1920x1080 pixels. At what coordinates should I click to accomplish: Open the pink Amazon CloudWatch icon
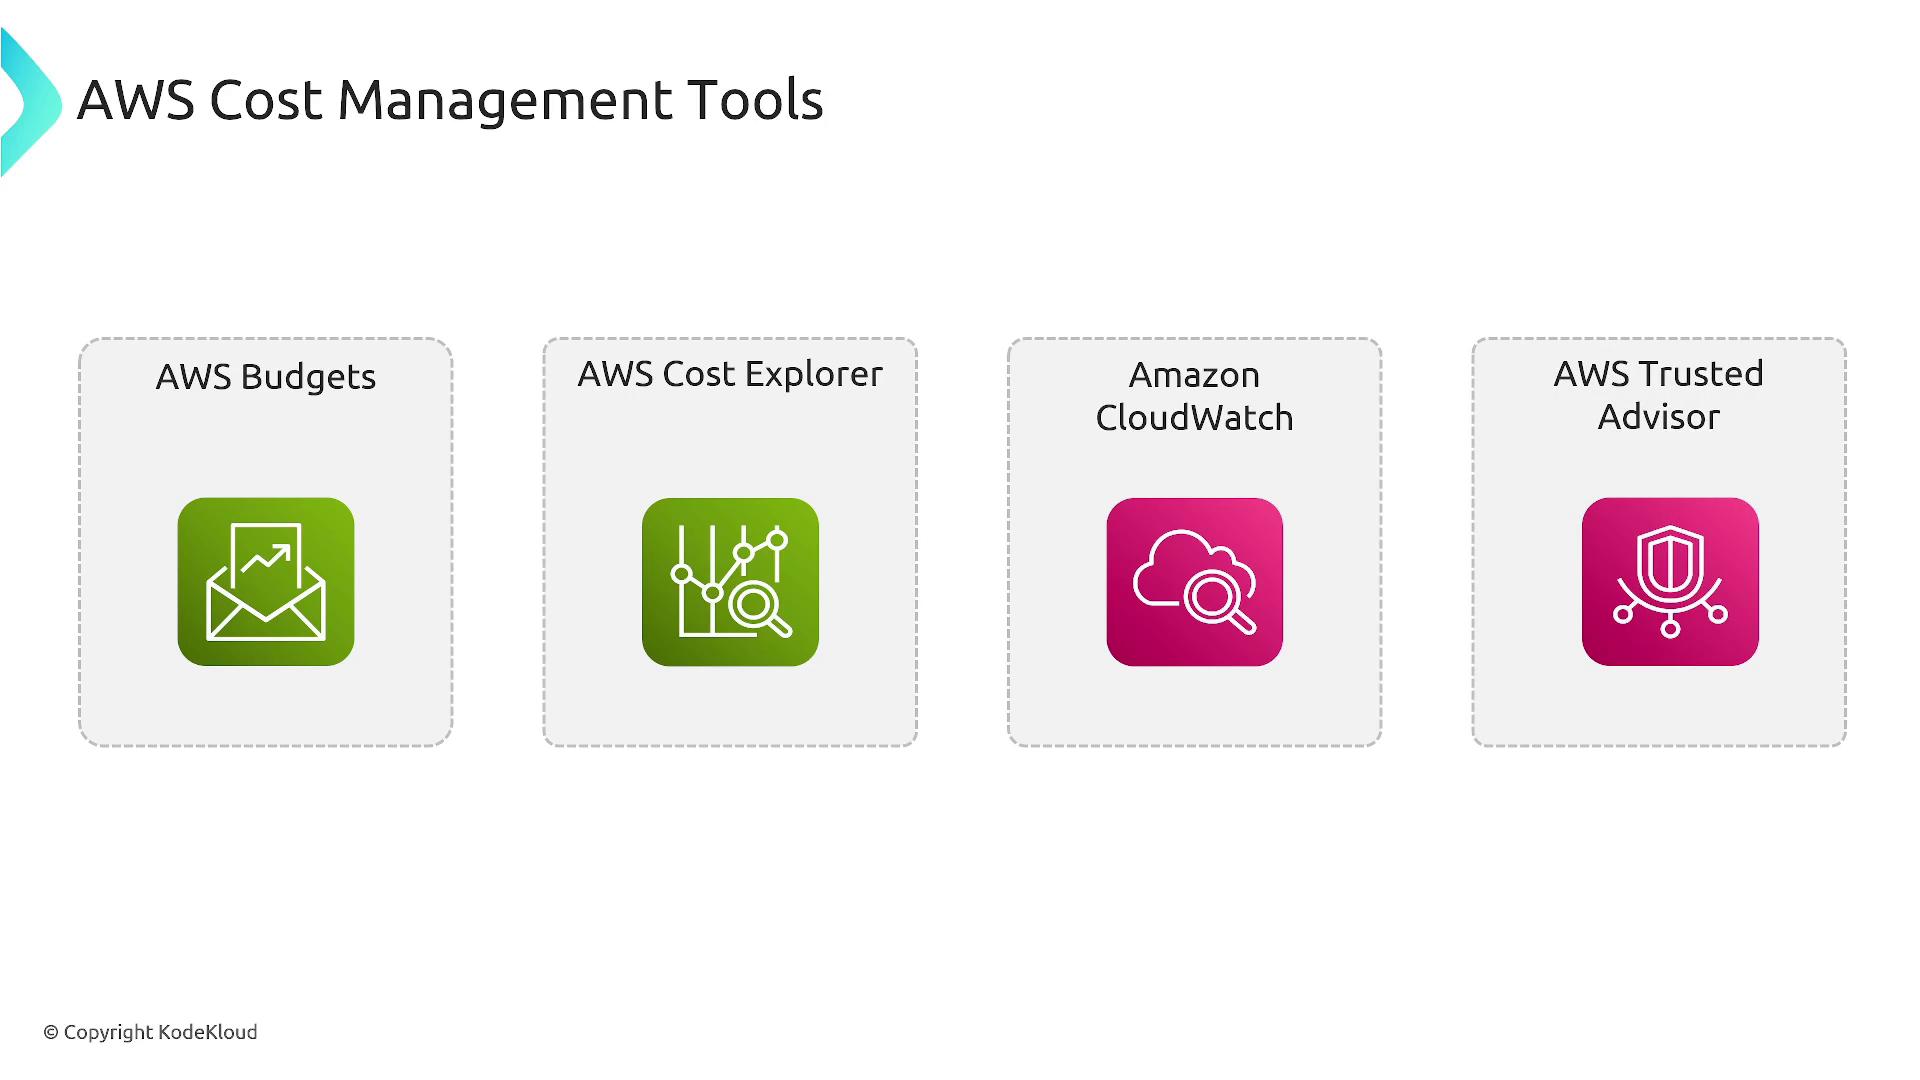click(1194, 581)
